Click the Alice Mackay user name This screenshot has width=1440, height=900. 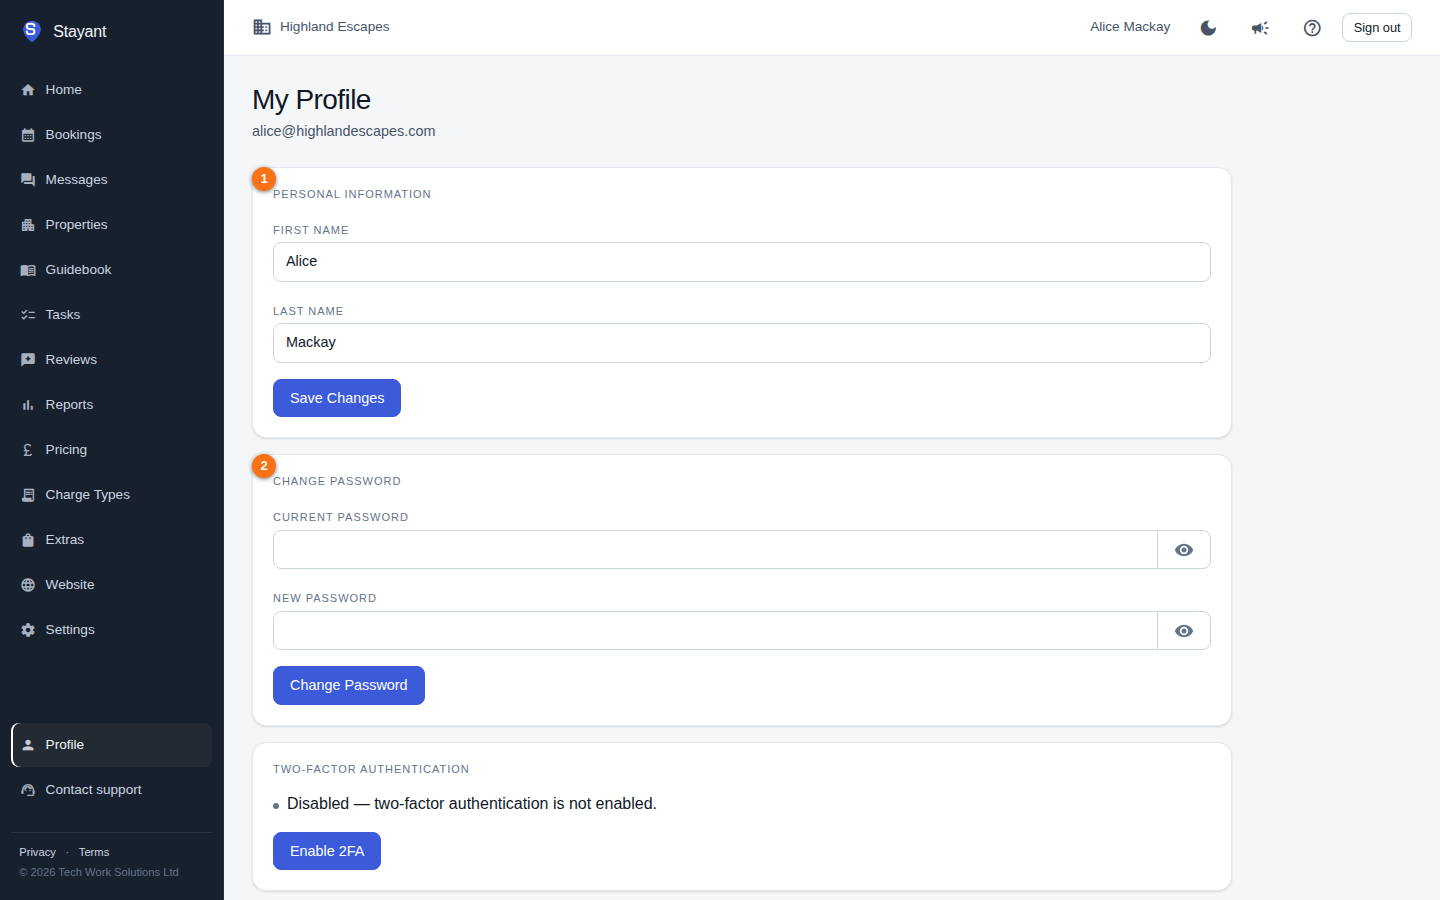click(x=1130, y=27)
